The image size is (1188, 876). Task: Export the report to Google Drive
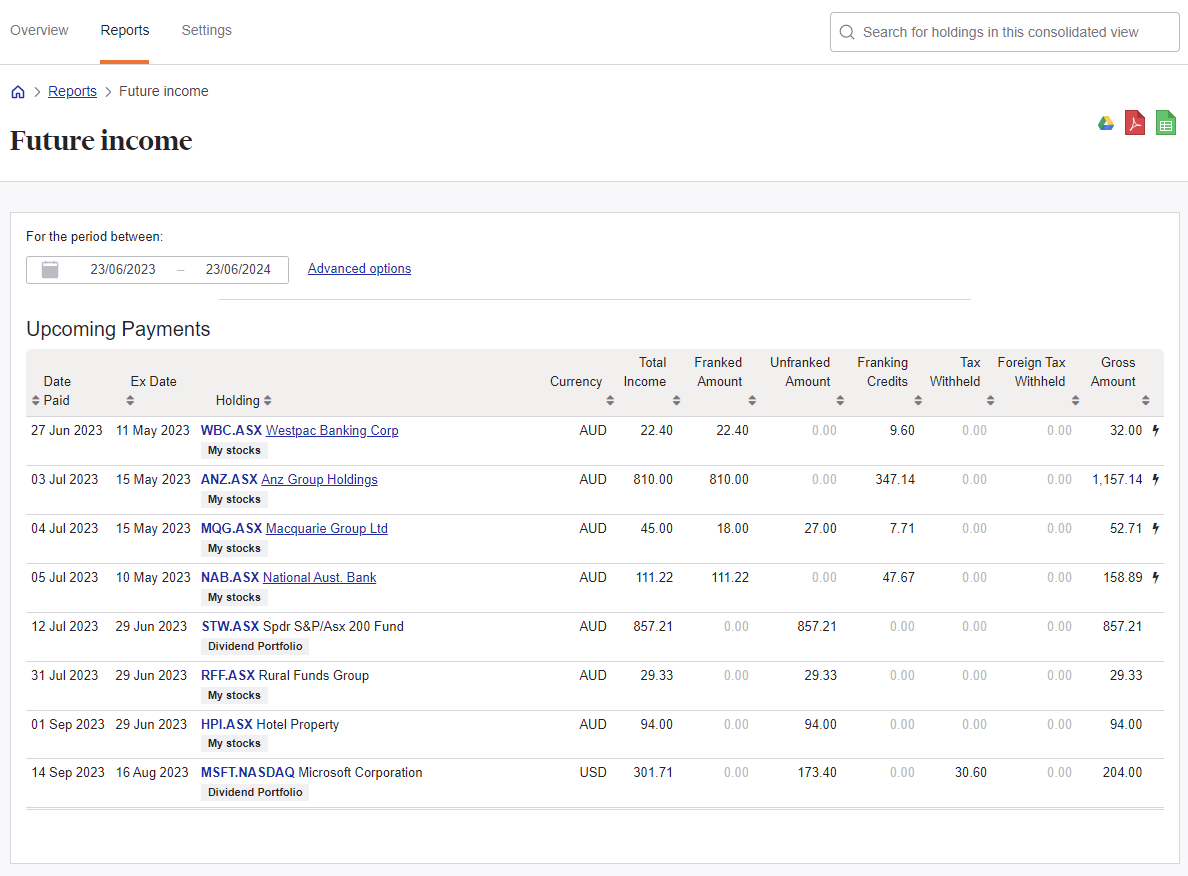tap(1106, 122)
